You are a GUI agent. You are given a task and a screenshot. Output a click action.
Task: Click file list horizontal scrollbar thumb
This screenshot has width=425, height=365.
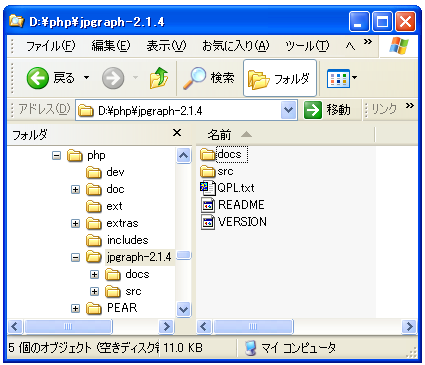pyautogui.click(x=253, y=326)
